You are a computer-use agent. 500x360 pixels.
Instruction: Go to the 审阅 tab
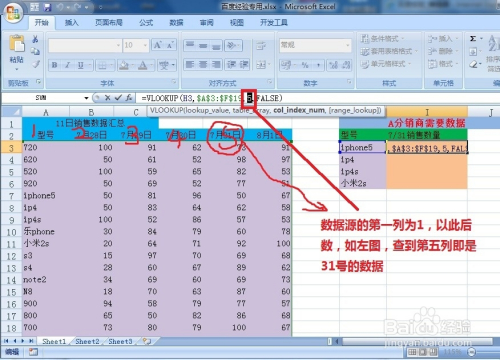pos(207,22)
